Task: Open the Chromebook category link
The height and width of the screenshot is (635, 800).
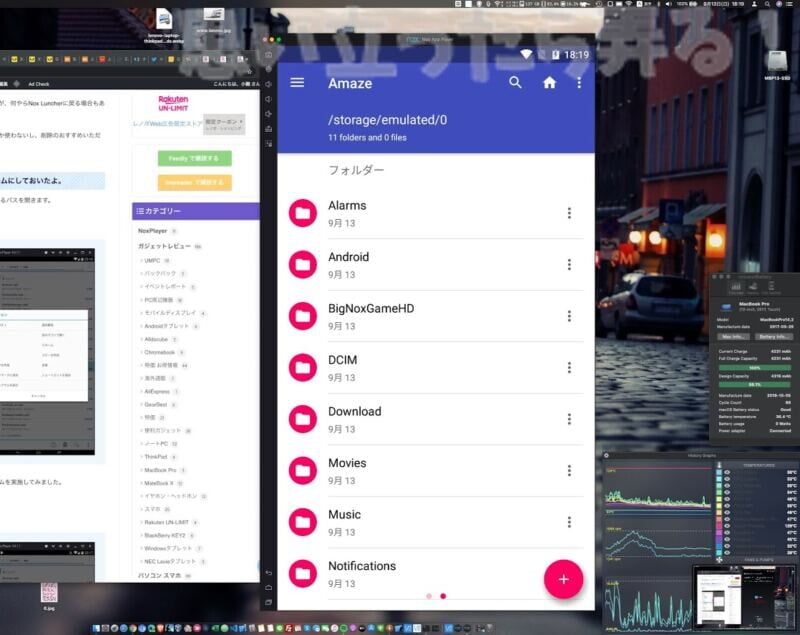Action: (159, 352)
